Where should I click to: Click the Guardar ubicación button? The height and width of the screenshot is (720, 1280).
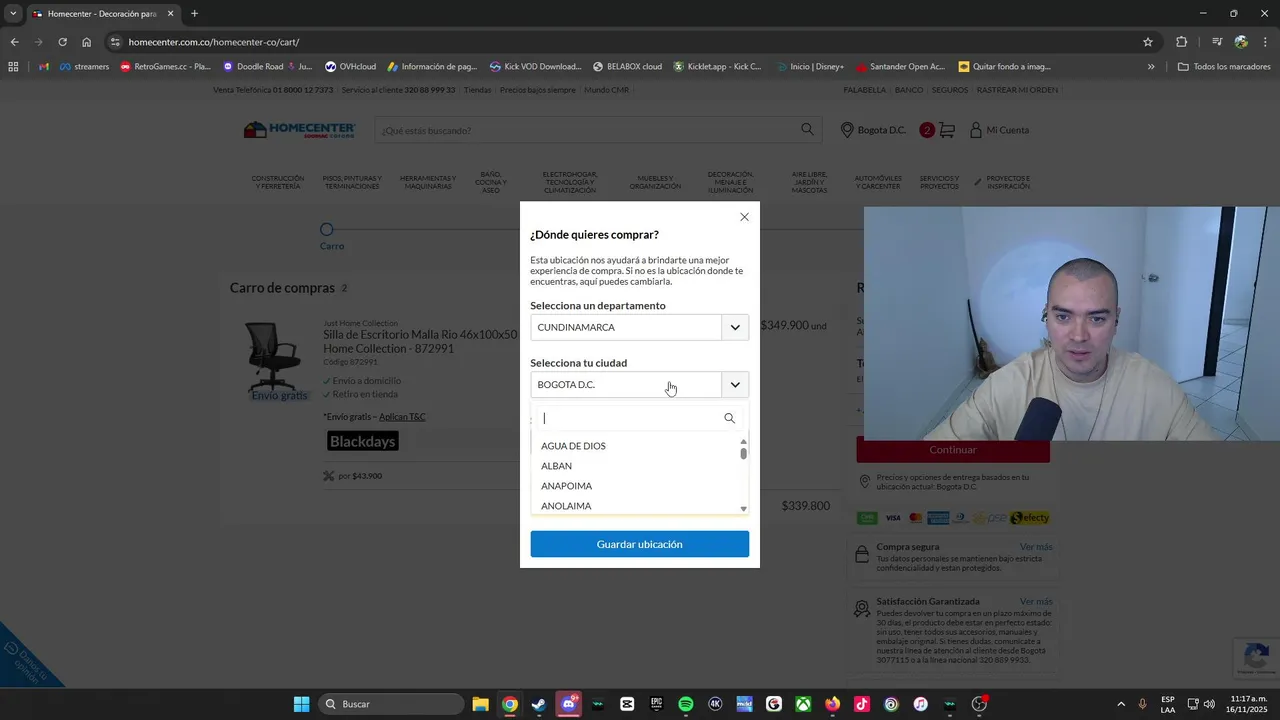point(639,544)
